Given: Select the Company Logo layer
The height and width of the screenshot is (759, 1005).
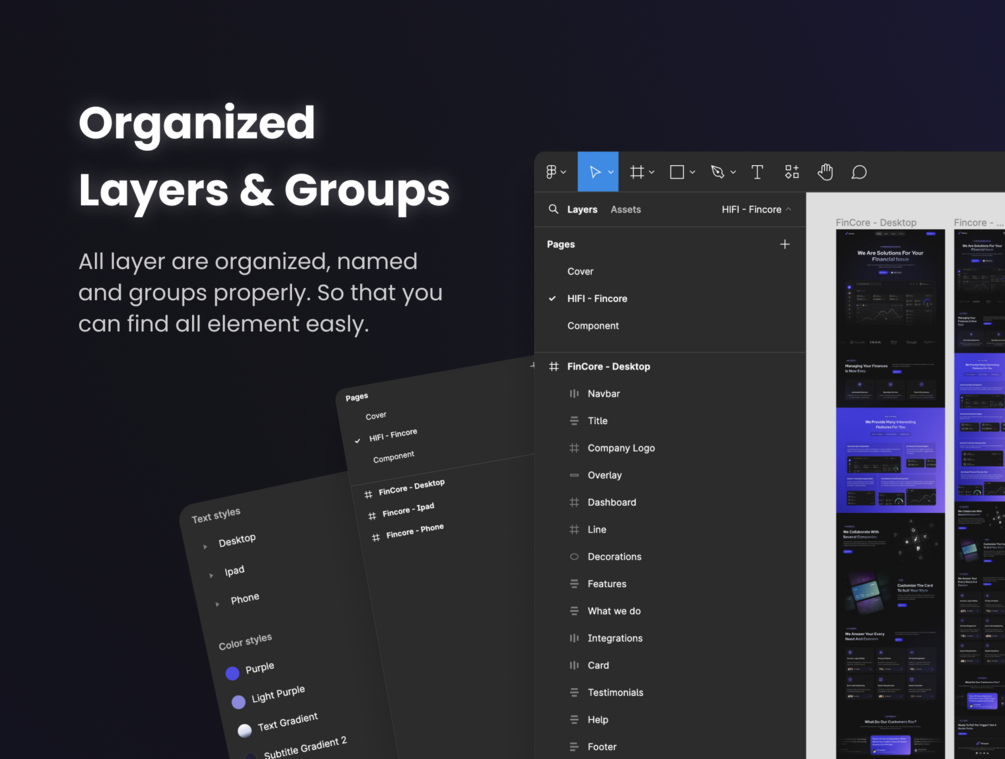Looking at the screenshot, I should coord(621,448).
